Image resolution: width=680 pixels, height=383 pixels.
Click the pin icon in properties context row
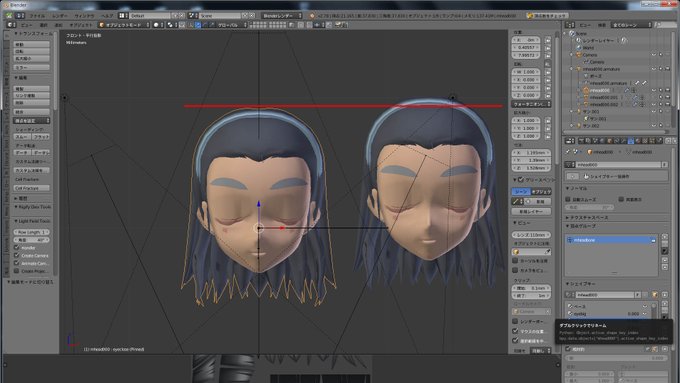click(x=568, y=152)
